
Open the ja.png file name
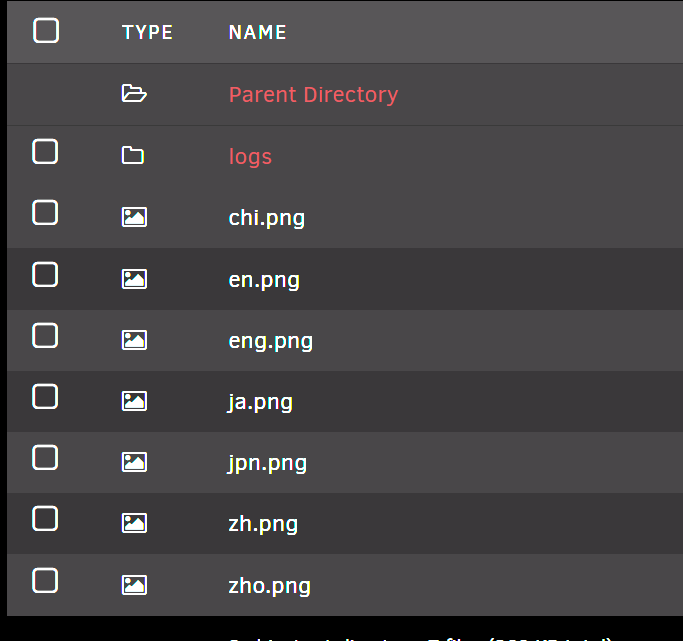tap(260, 402)
